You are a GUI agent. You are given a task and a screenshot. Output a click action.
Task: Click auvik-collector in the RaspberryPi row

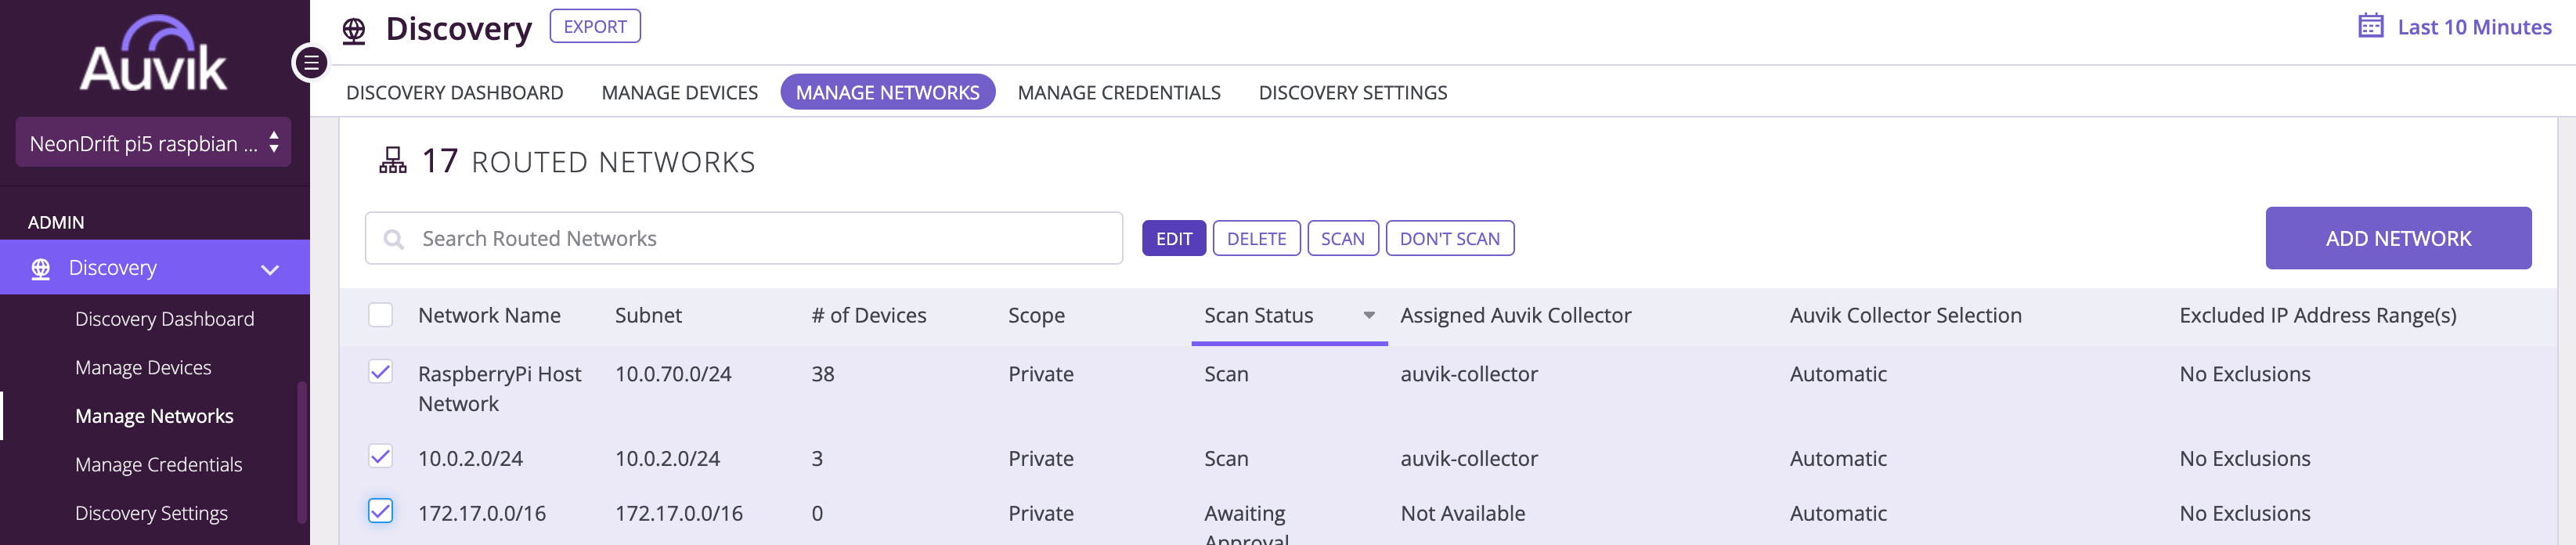point(1469,374)
